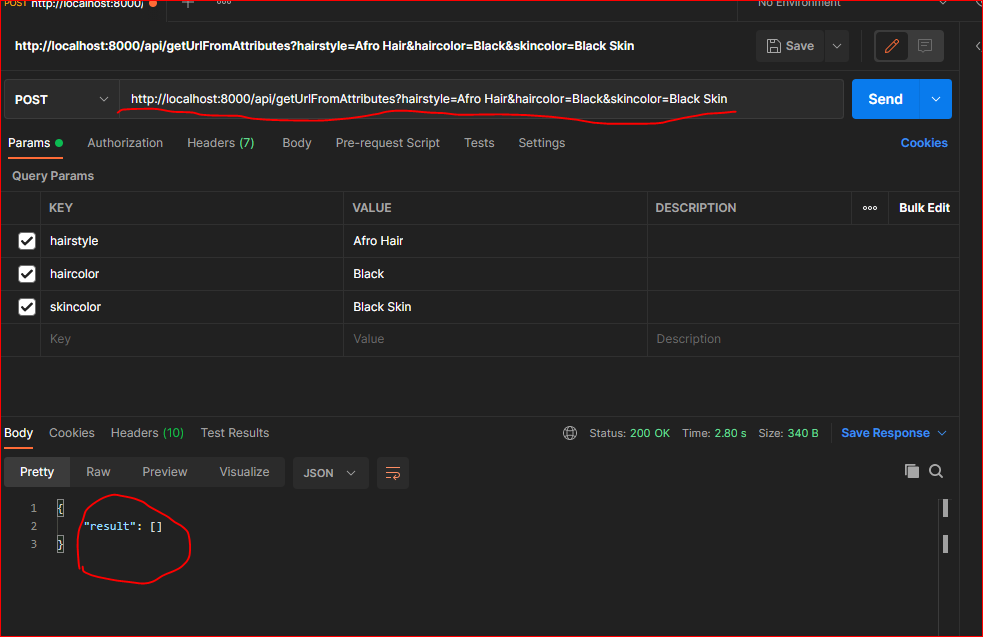
Task: Open the Settings tab
Action: [x=542, y=143]
